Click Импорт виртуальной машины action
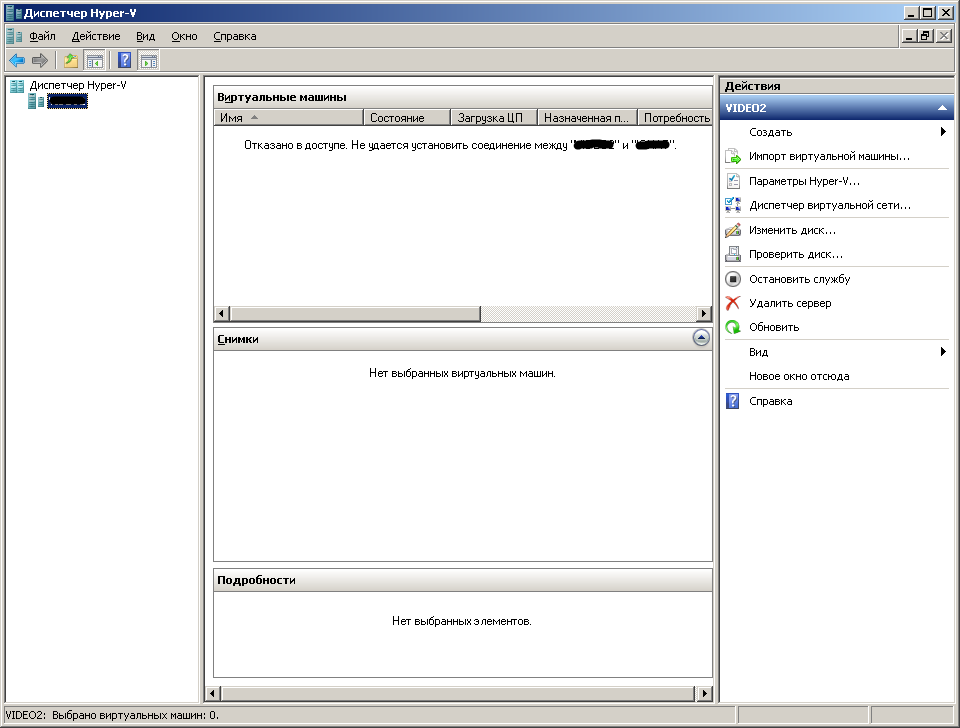The width and height of the screenshot is (960, 728). (x=829, y=157)
